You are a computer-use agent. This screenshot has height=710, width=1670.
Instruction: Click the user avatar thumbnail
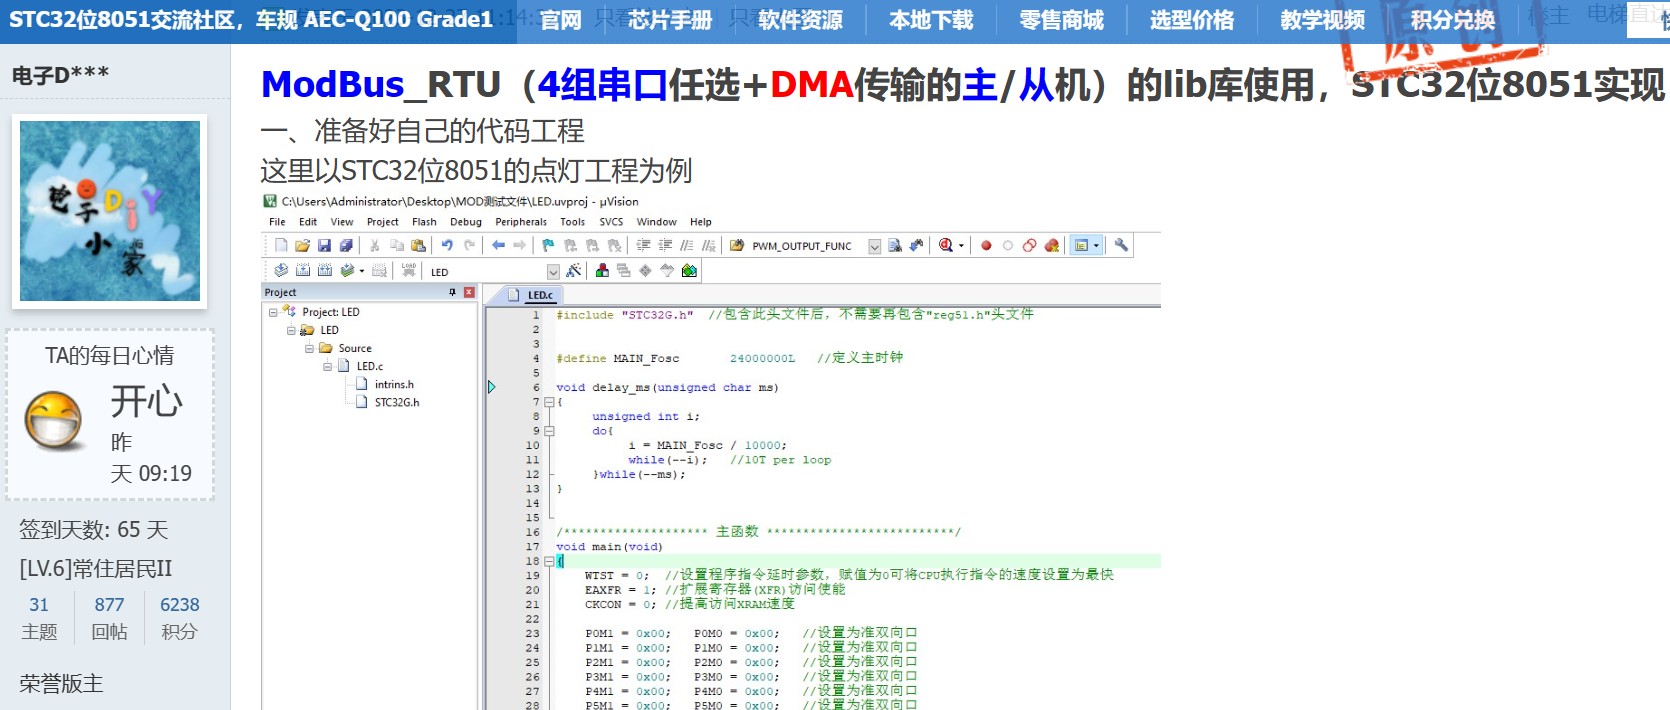pyautogui.click(x=110, y=211)
